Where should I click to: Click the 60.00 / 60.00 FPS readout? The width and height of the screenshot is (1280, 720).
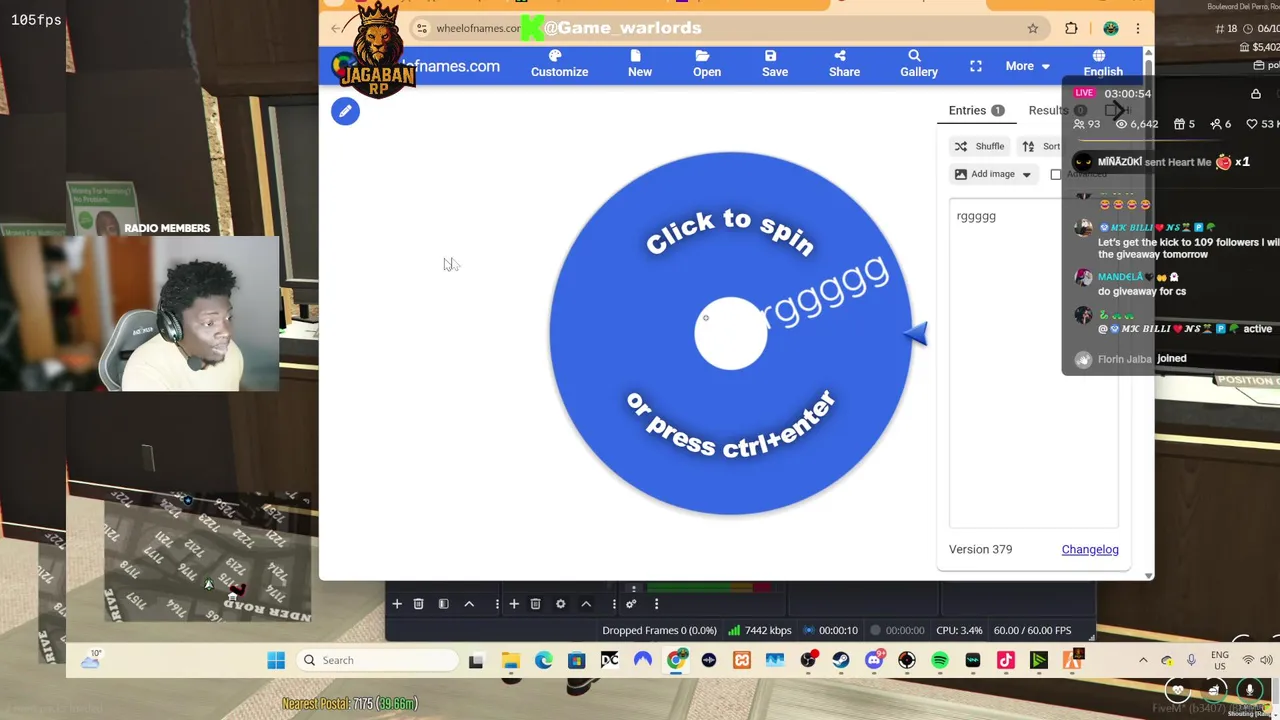point(1032,630)
